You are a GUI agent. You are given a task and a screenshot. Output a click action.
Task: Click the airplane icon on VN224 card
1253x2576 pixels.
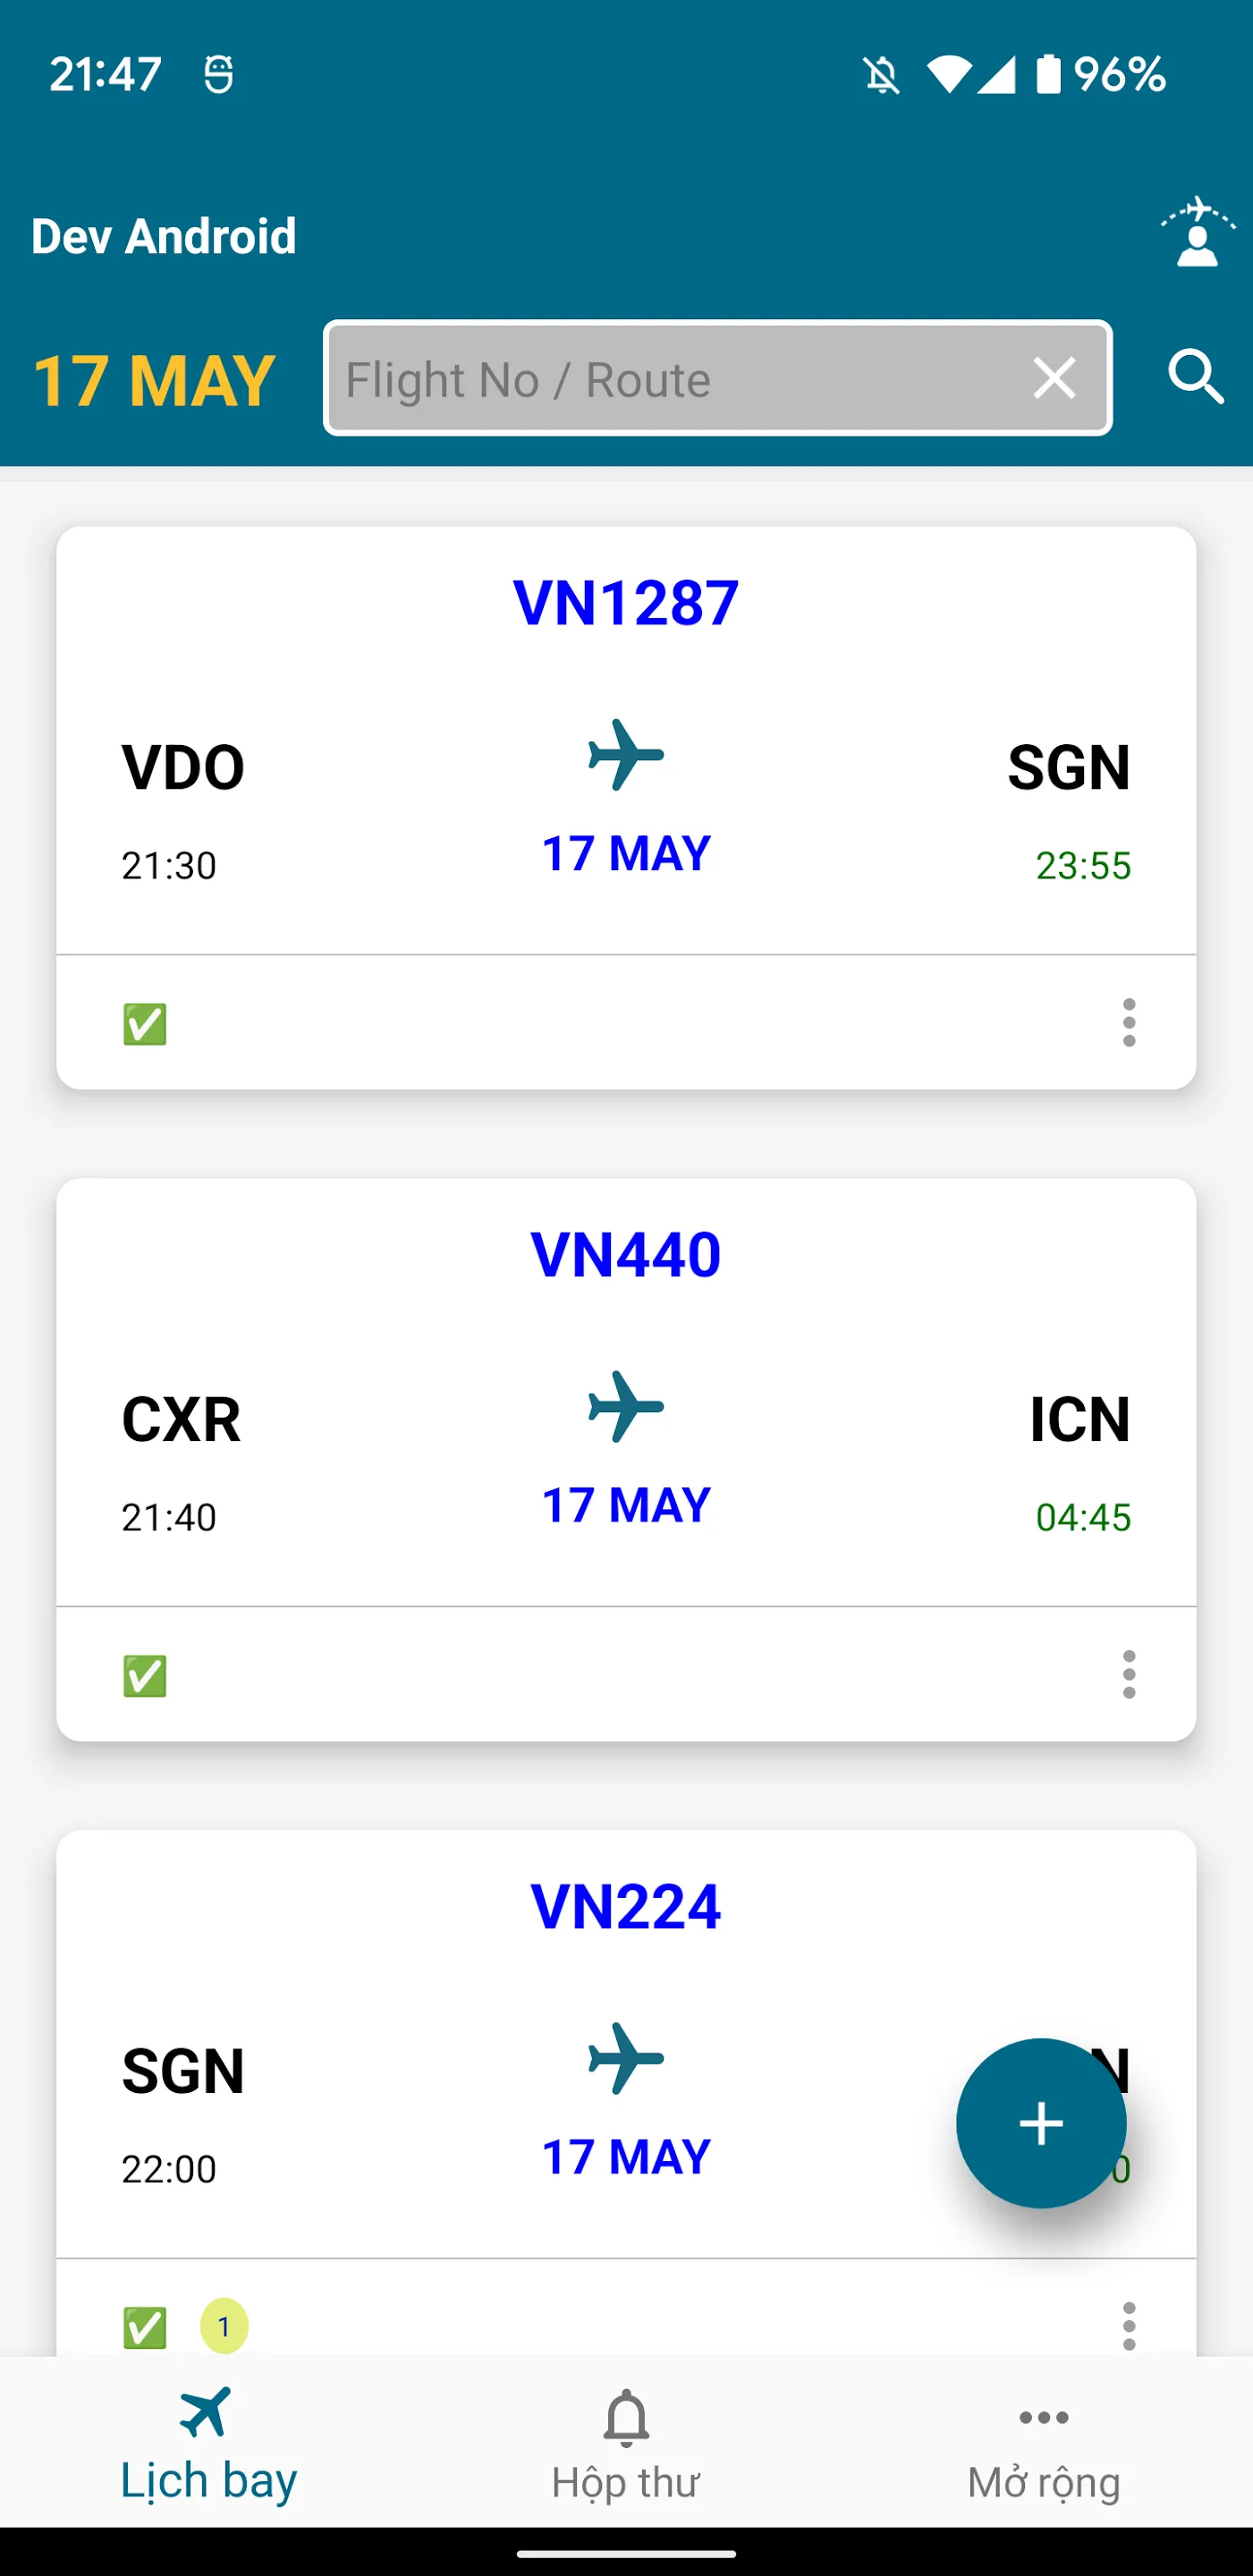pyautogui.click(x=626, y=2058)
